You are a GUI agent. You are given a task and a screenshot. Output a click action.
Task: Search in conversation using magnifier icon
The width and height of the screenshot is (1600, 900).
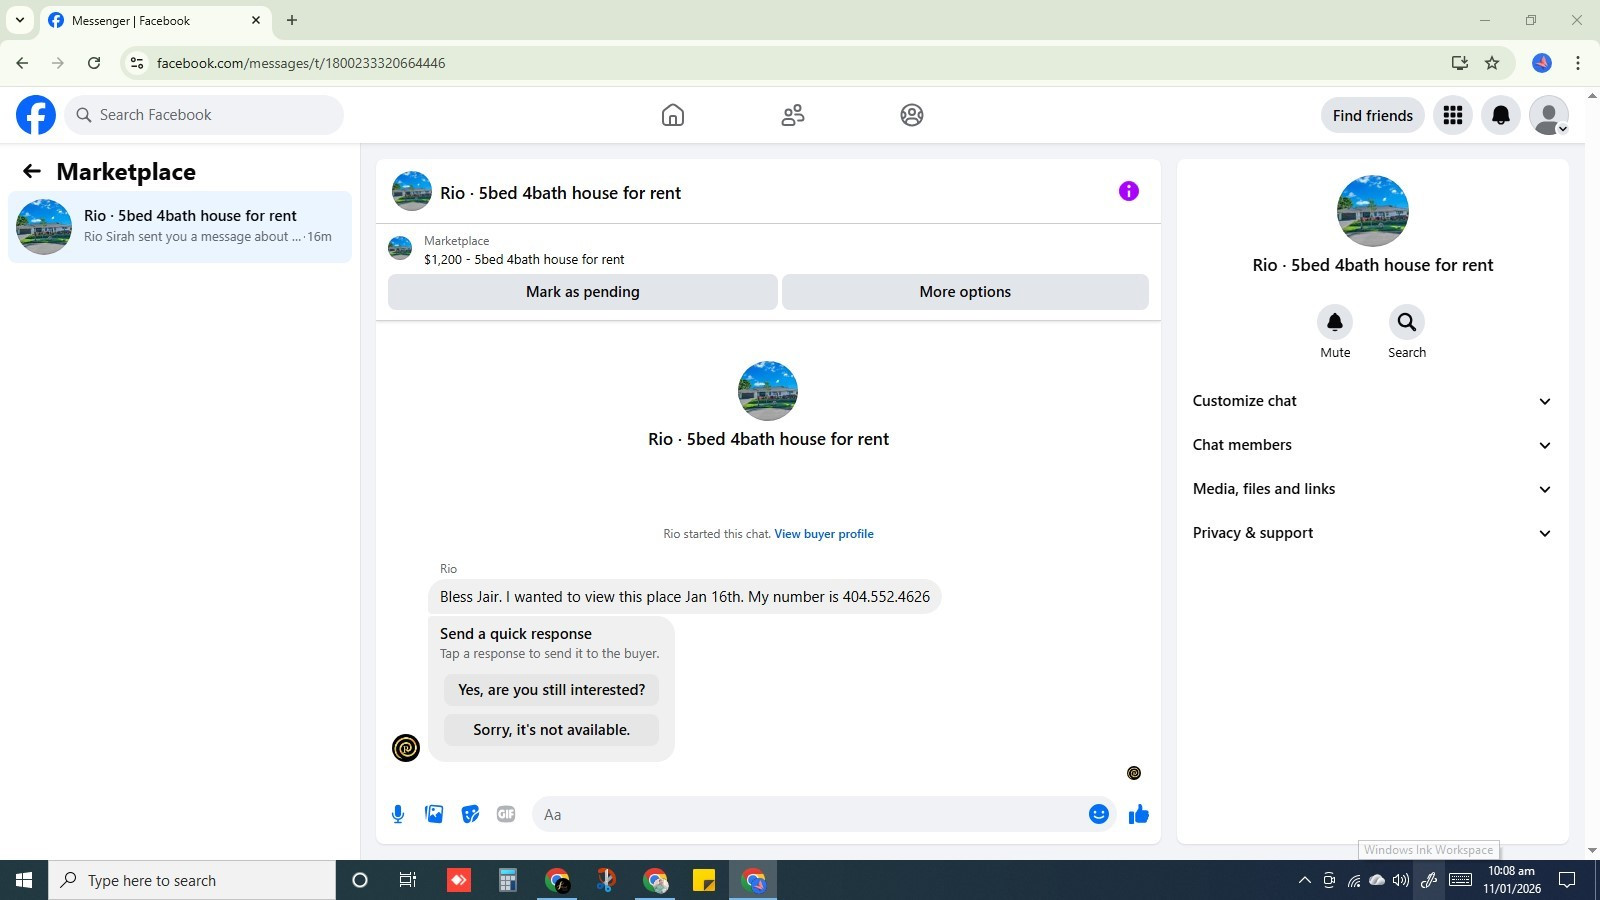click(1407, 322)
